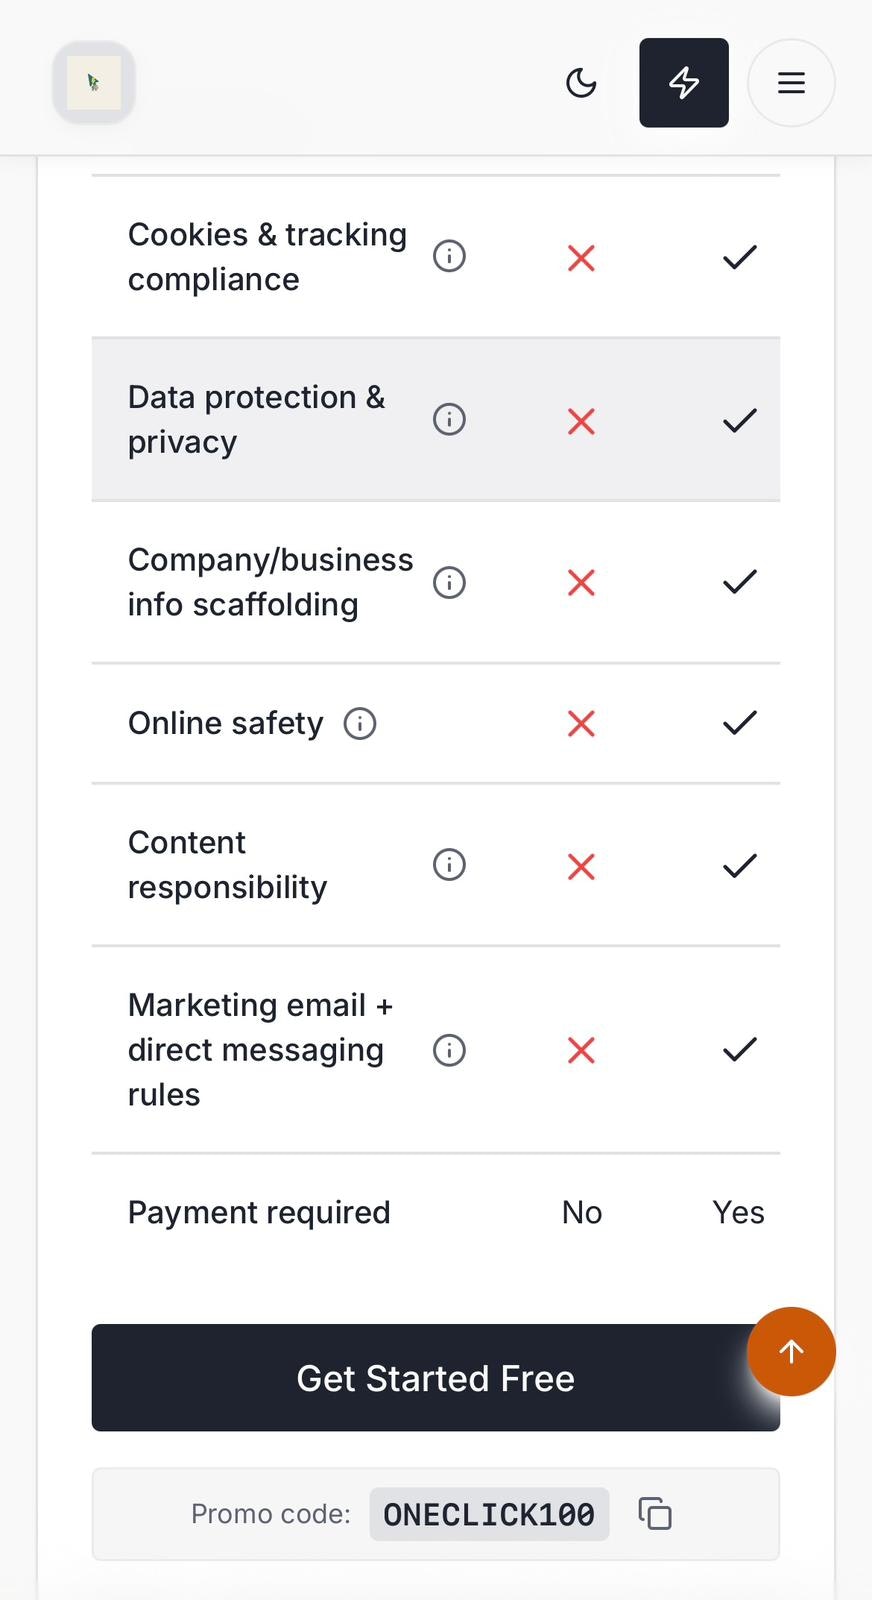Click the lightning bolt button
Viewport: 872px width, 1600px height.
click(x=684, y=83)
